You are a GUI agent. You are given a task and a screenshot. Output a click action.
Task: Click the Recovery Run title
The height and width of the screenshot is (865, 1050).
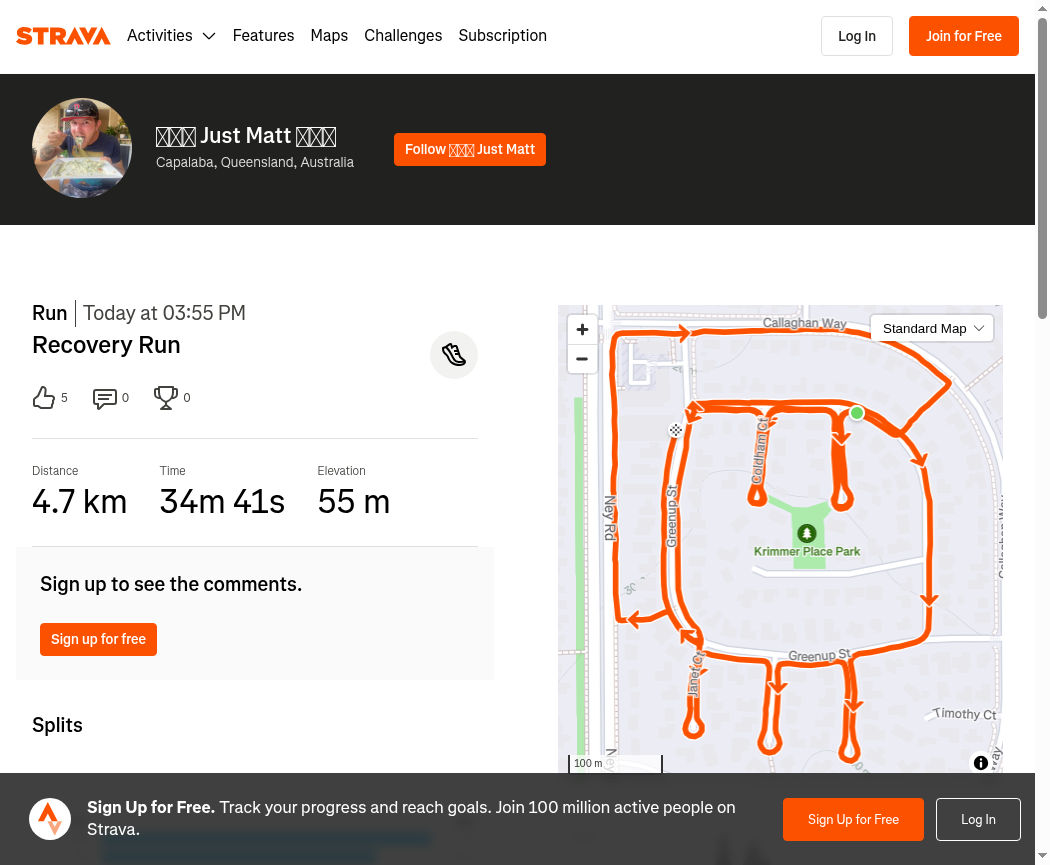coord(106,345)
